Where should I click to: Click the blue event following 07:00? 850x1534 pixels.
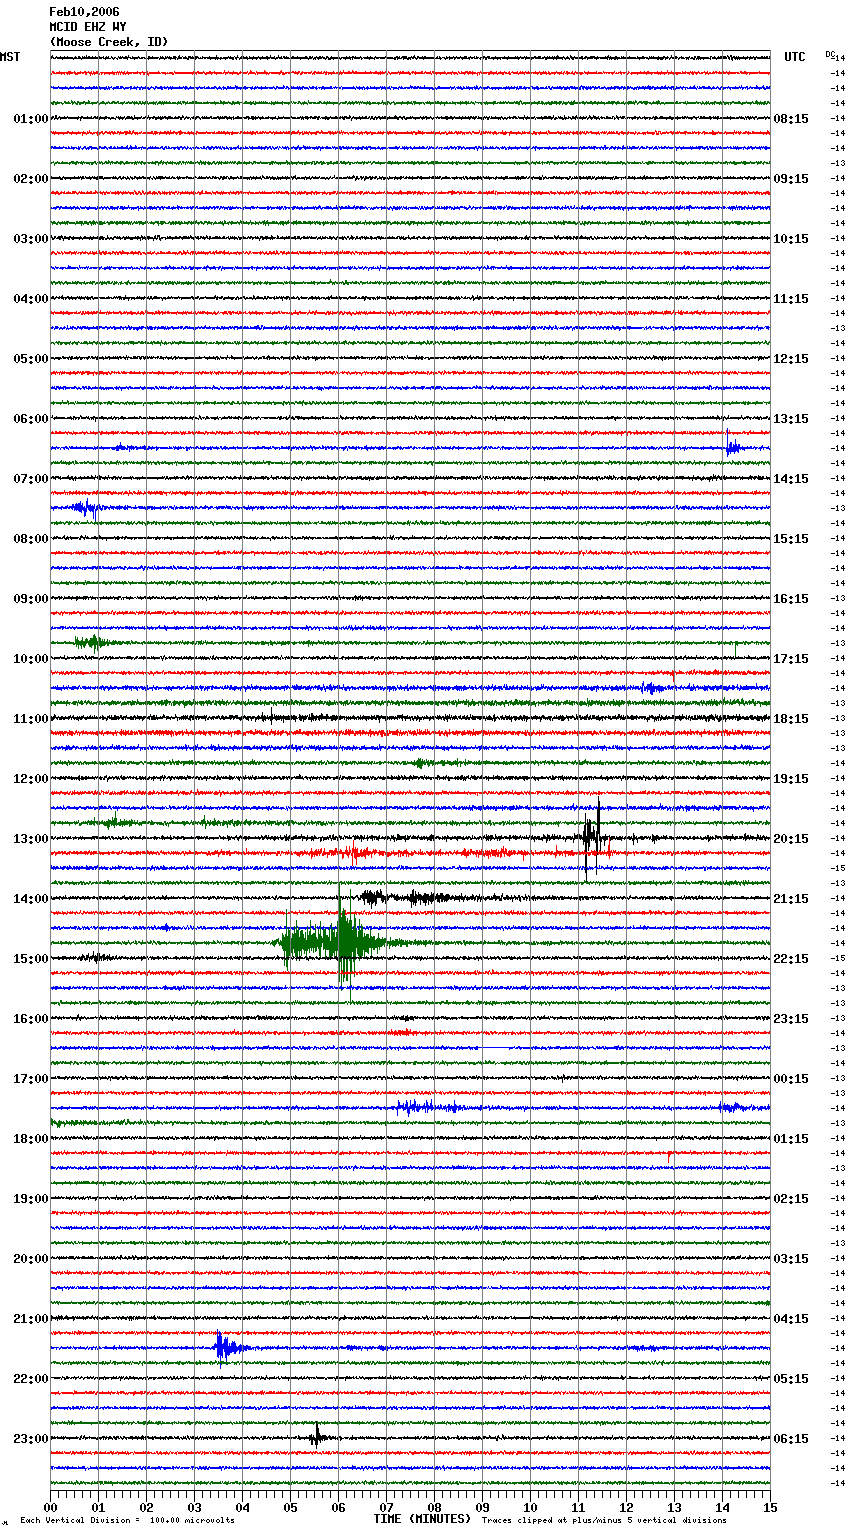click(86, 508)
